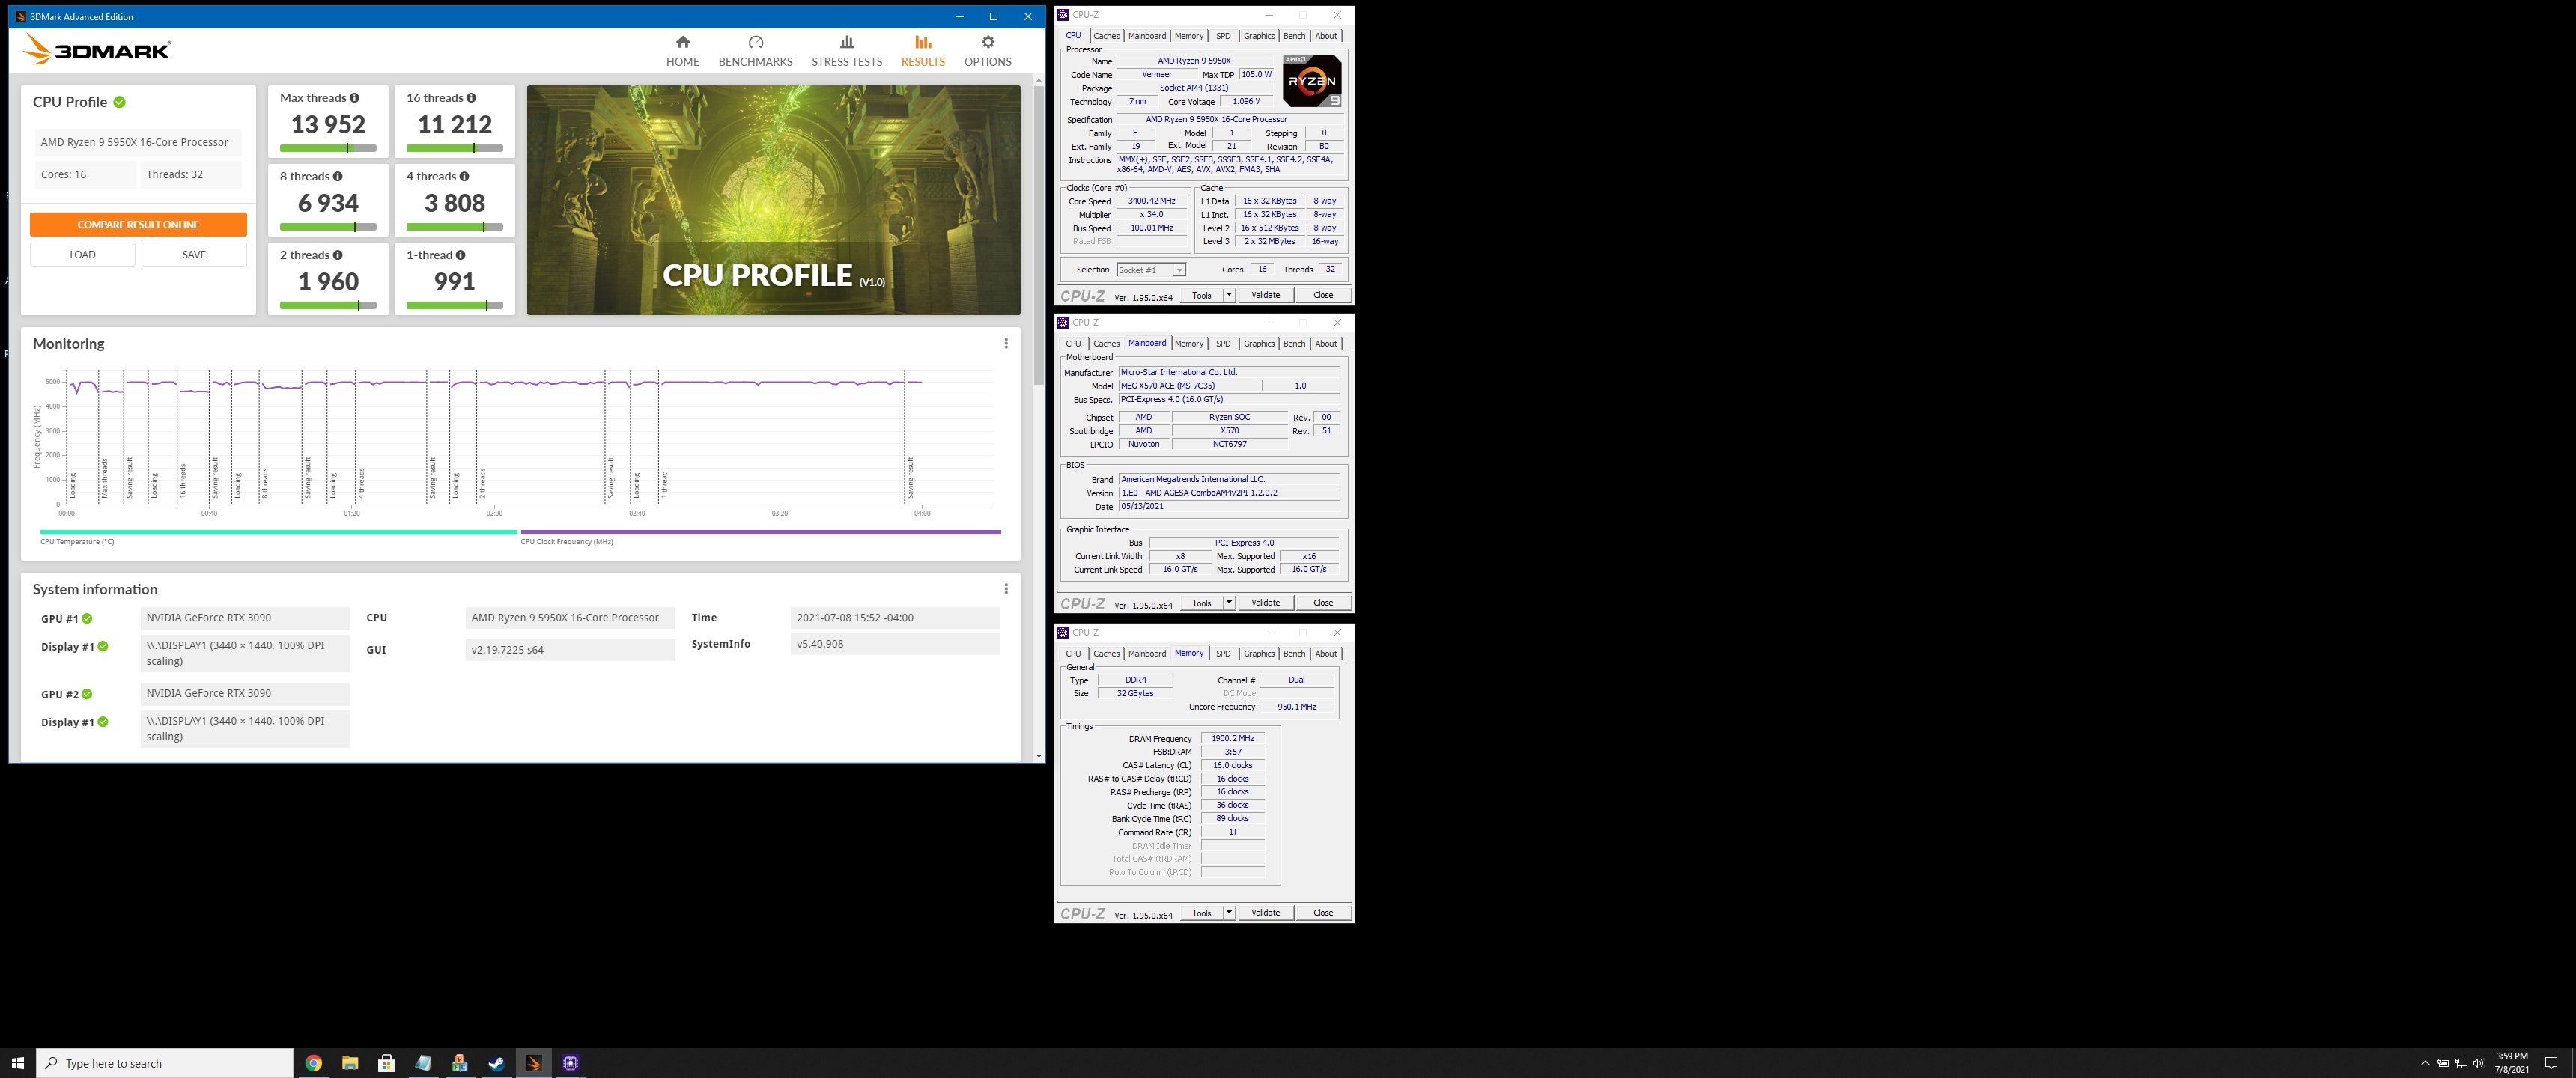Click the 3DMark vertical scrollbar

[1039, 235]
